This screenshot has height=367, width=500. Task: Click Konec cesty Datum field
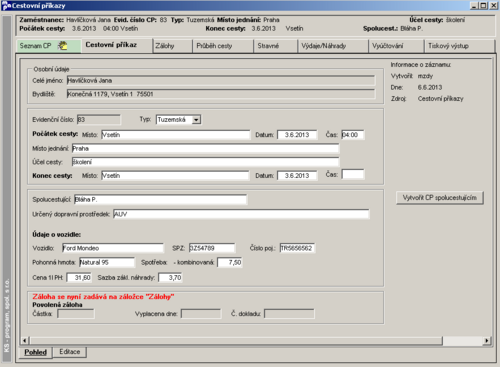297,176
